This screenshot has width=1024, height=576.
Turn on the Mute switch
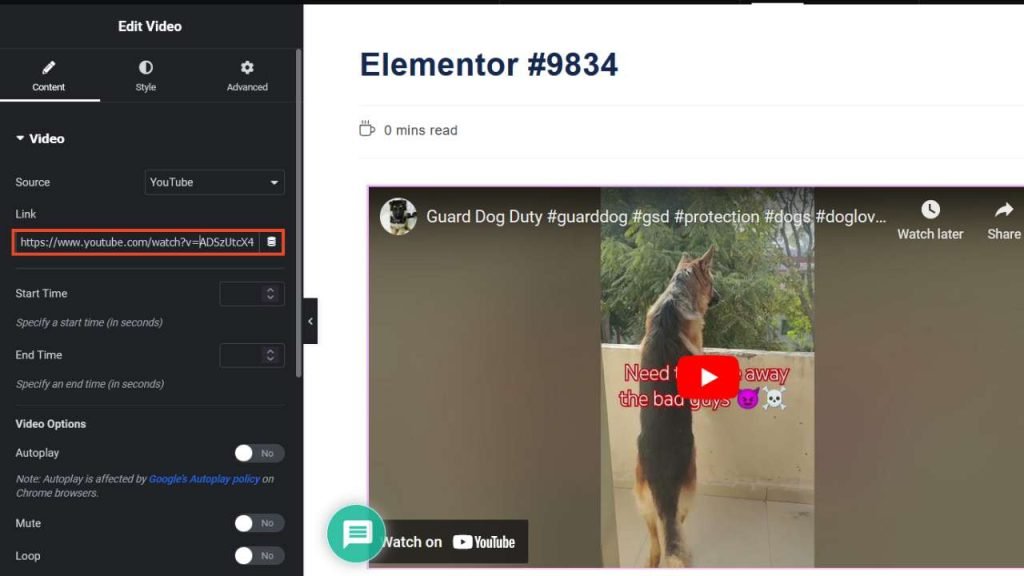point(259,523)
